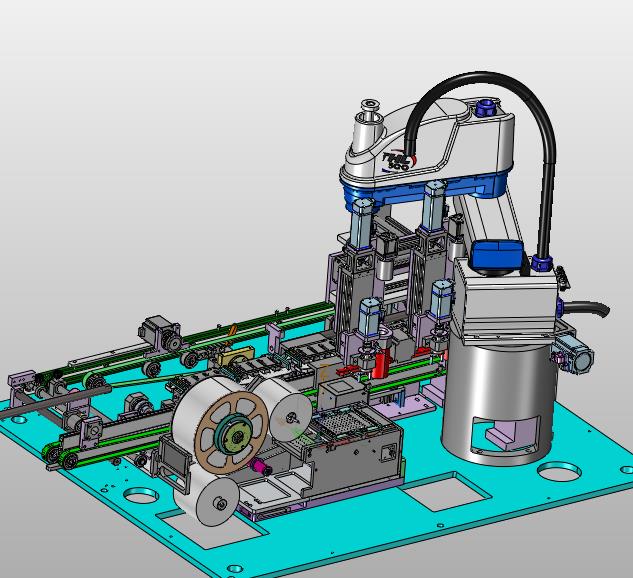Select the blue cover on top of the robot base
The width and height of the screenshot is (633, 578).
[x=497, y=255]
